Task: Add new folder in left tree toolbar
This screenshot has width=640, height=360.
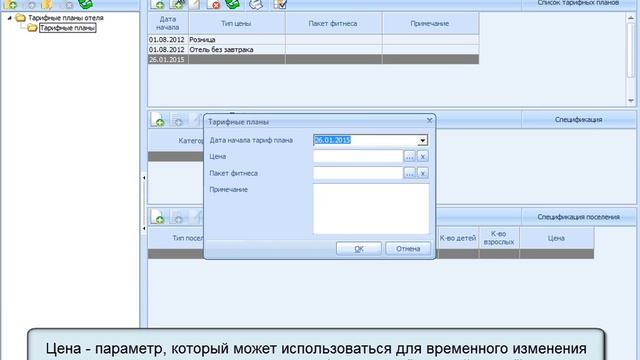Action: click(10, 4)
